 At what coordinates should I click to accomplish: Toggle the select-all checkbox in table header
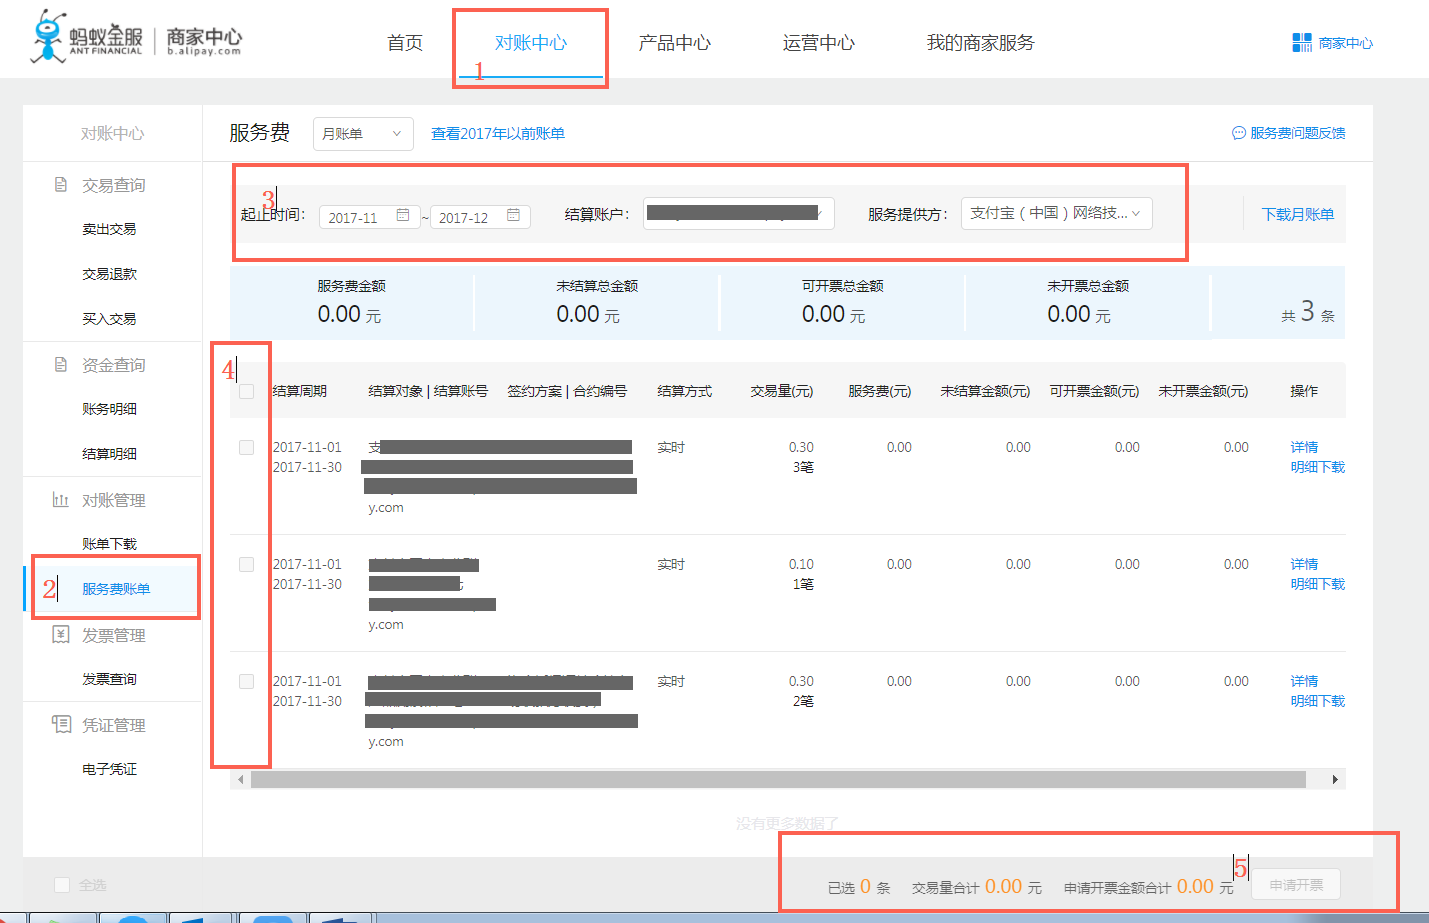(246, 391)
